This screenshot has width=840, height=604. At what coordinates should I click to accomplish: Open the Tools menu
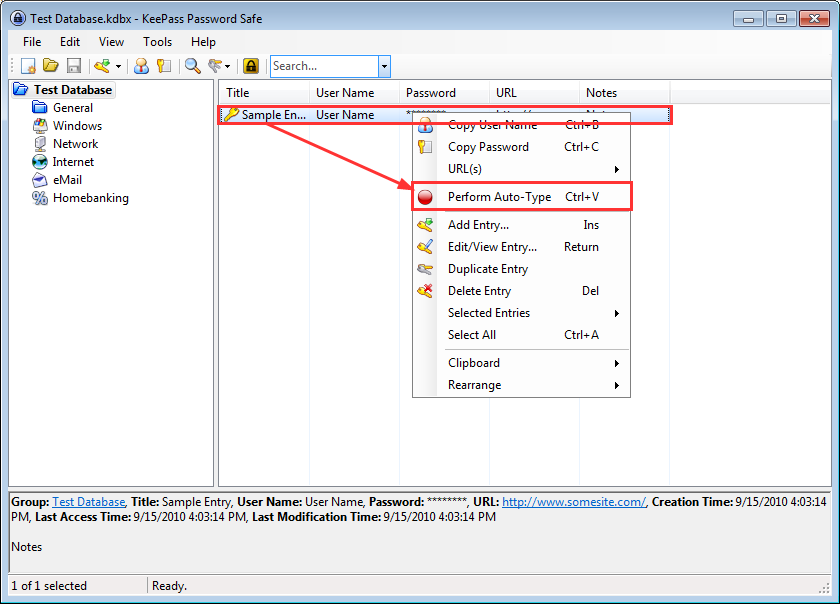[x=158, y=42]
